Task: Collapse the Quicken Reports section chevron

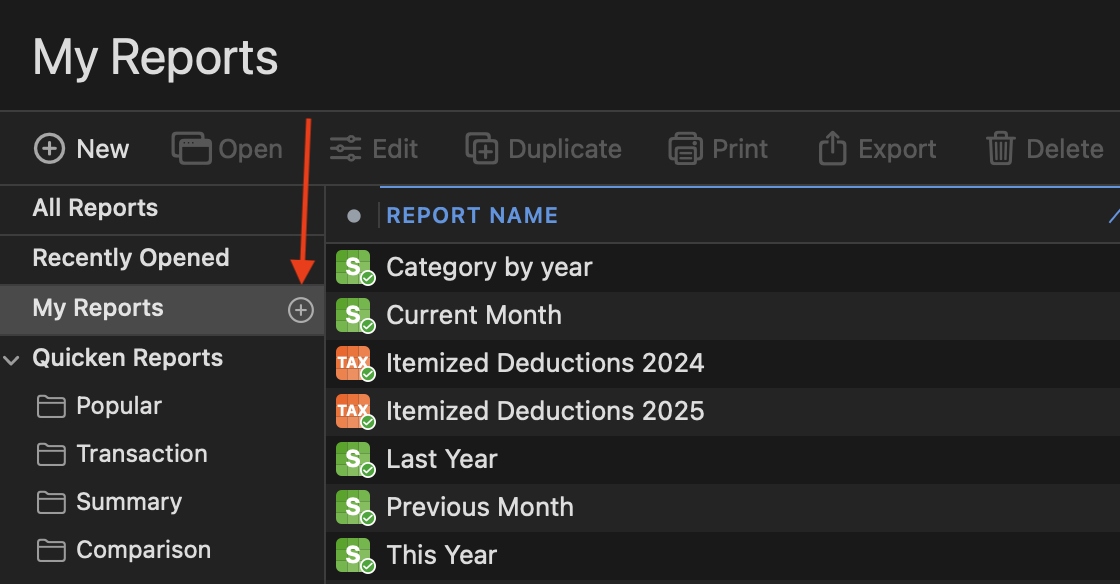Action: [11, 359]
